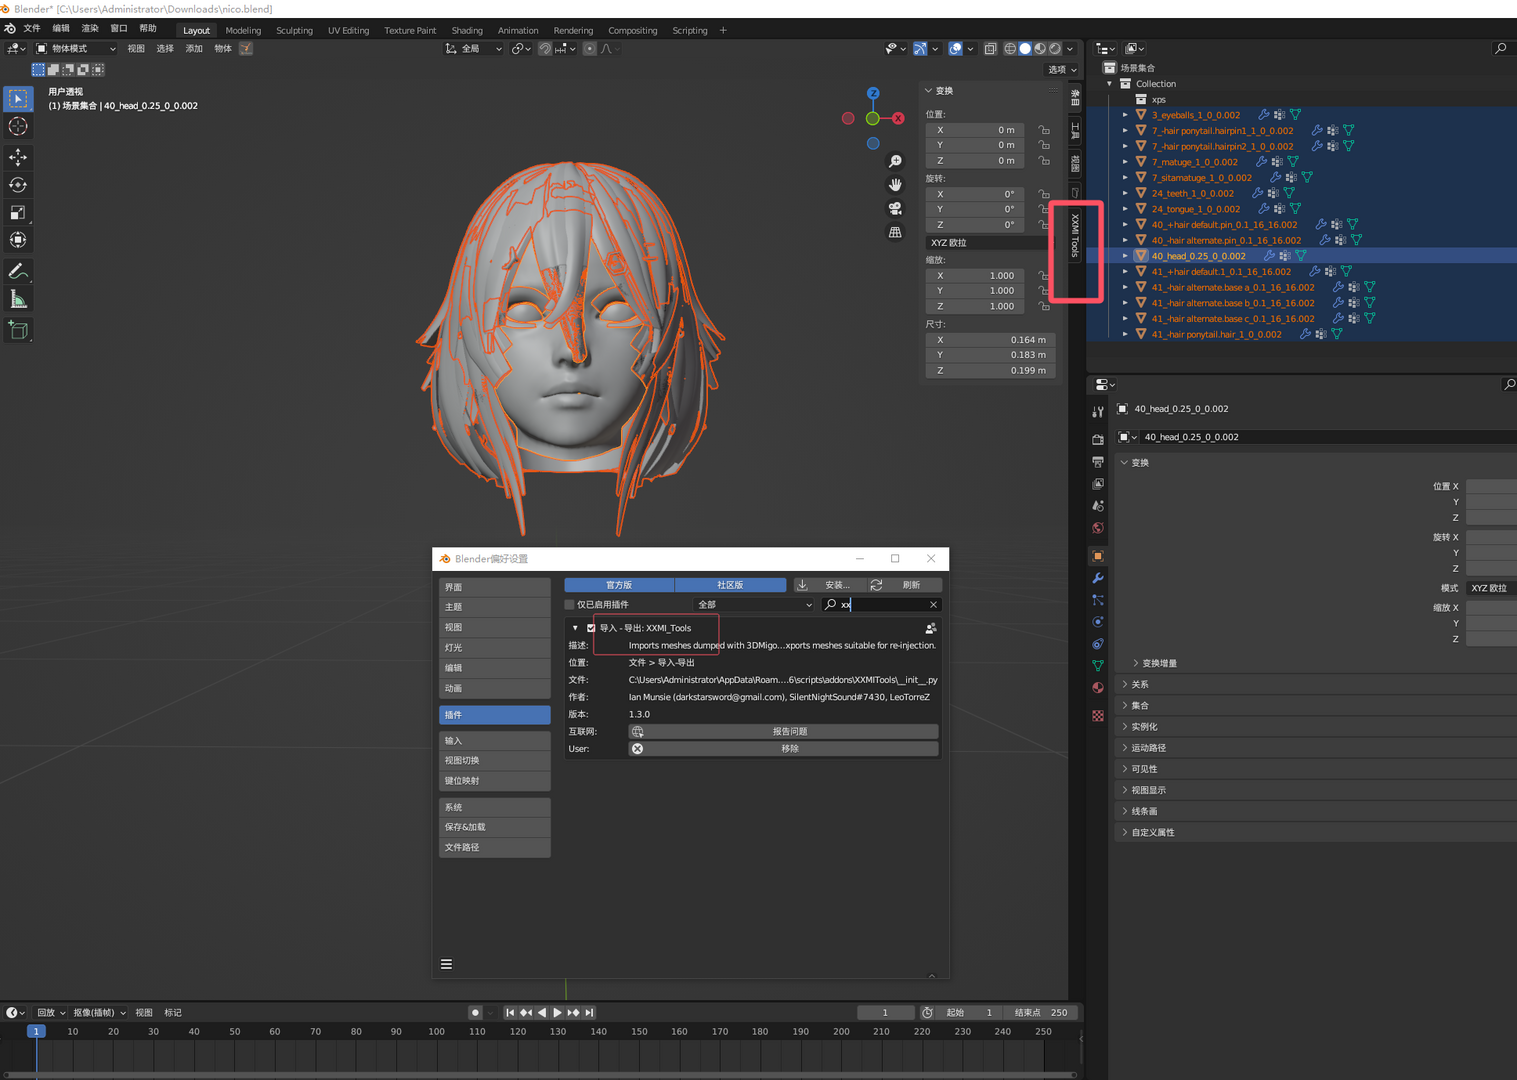
Task: Select the Scale tool icon
Action: tap(18, 212)
